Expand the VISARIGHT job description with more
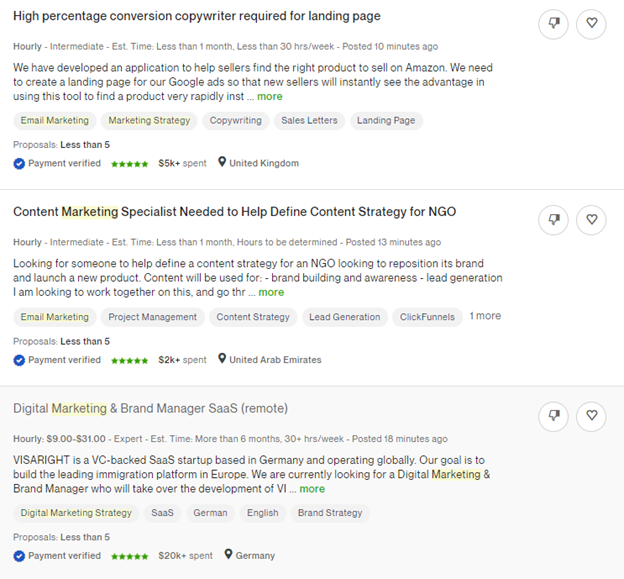The height and width of the screenshot is (579, 624). 312,489
